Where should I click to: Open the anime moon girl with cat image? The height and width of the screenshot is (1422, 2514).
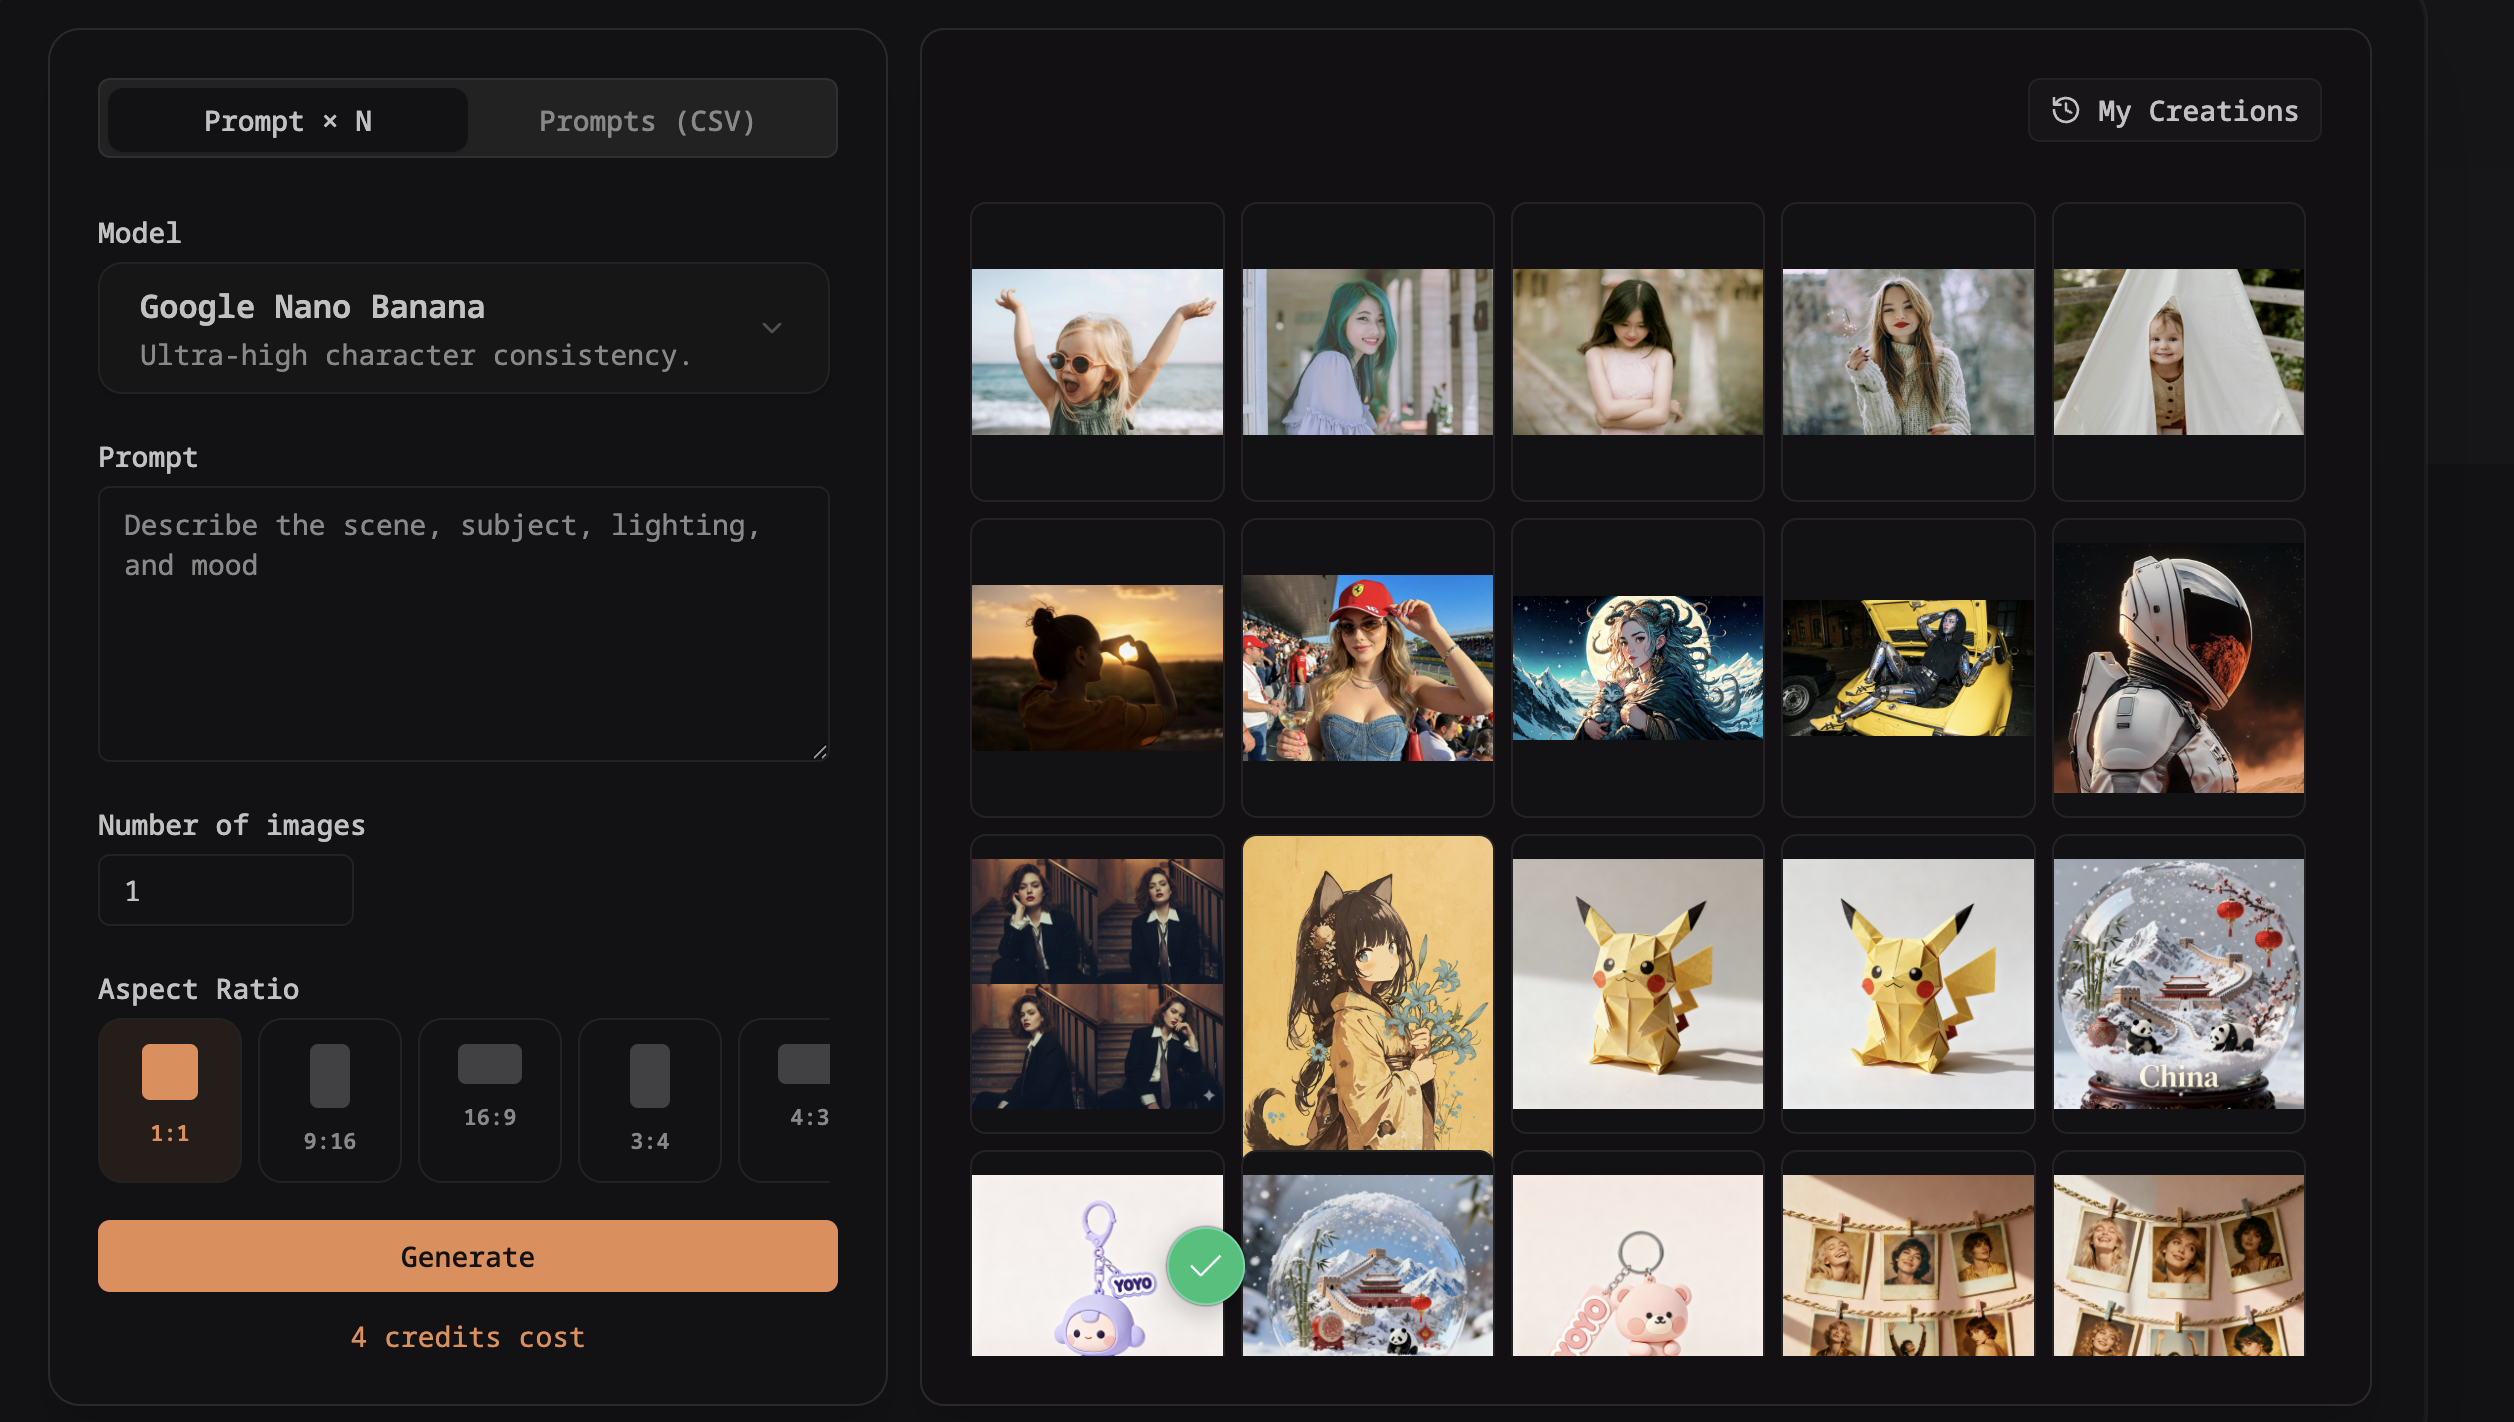pyautogui.click(x=1638, y=668)
